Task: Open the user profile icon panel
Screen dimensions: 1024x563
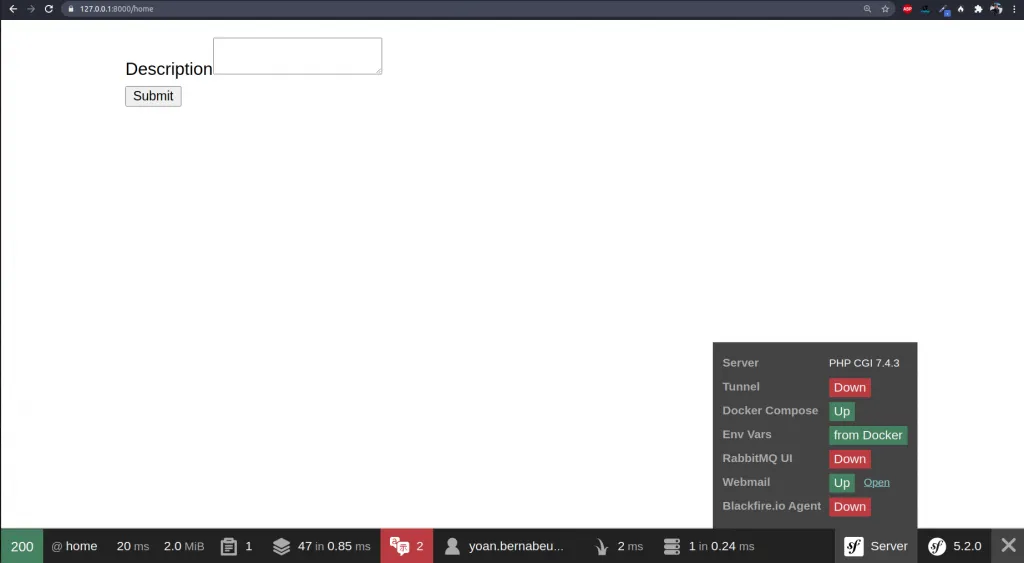Action: click(x=452, y=546)
